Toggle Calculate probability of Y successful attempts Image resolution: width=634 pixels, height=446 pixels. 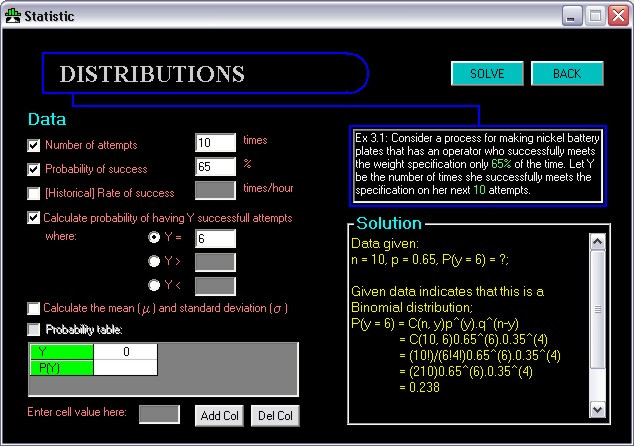[34, 218]
